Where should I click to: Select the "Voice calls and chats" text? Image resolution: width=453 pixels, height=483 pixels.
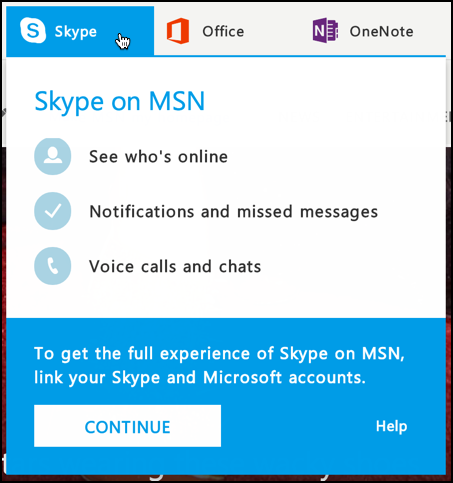click(175, 267)
